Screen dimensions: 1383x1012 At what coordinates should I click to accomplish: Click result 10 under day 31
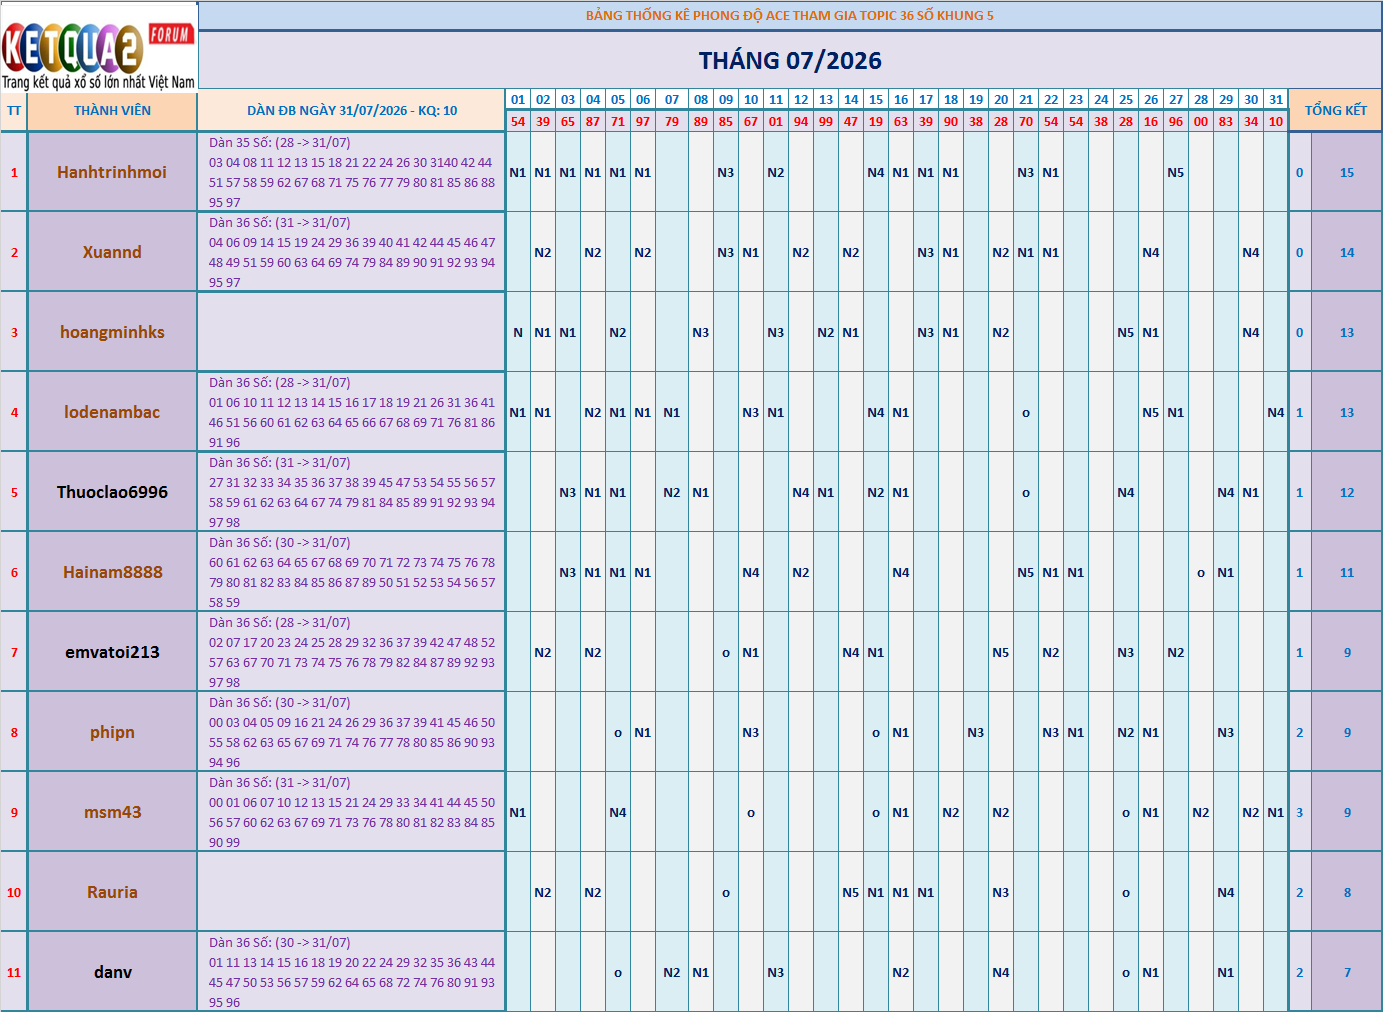(x=1276, y=121)
